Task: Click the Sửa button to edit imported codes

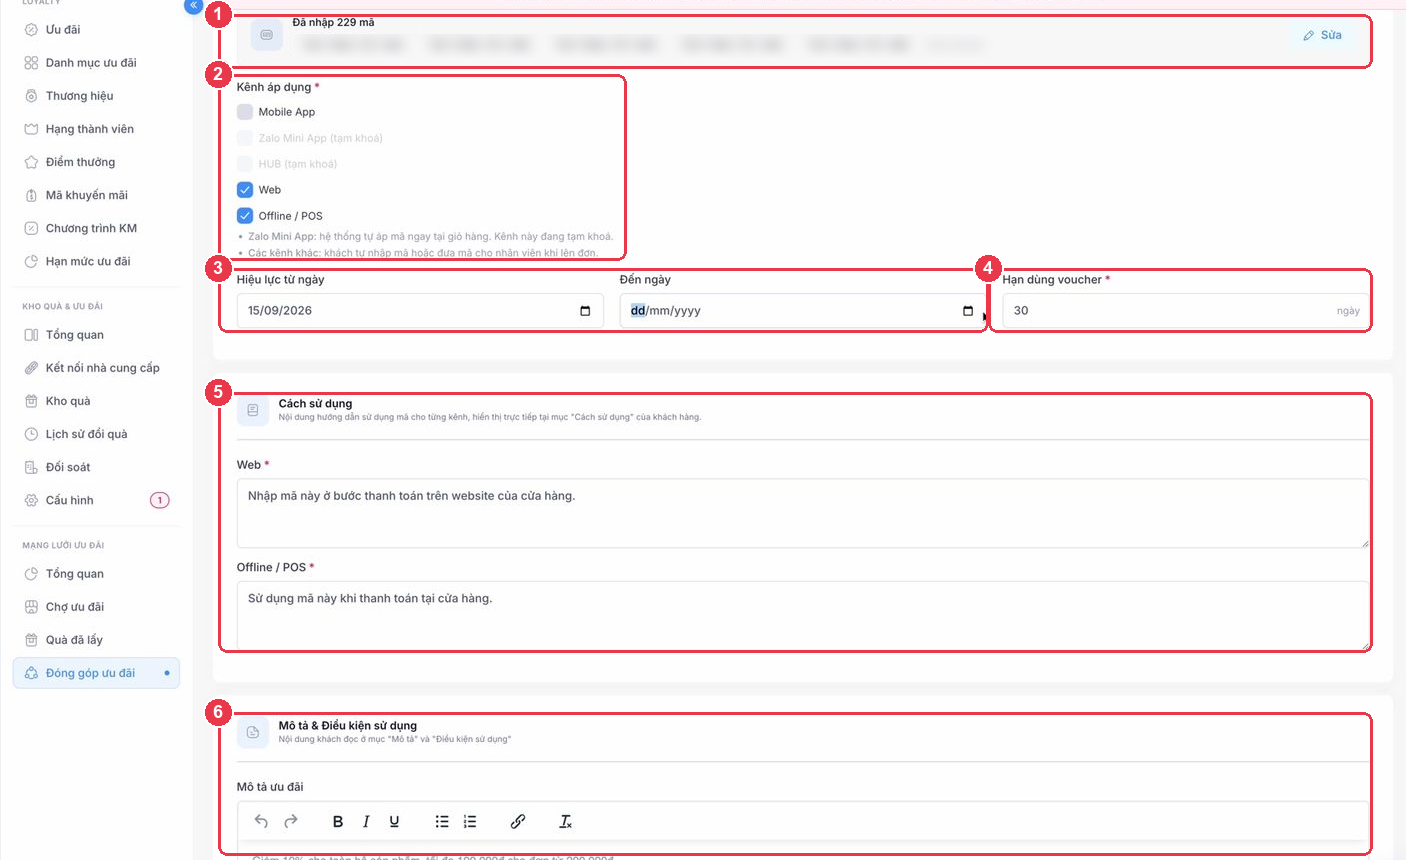Action: 1322,35
